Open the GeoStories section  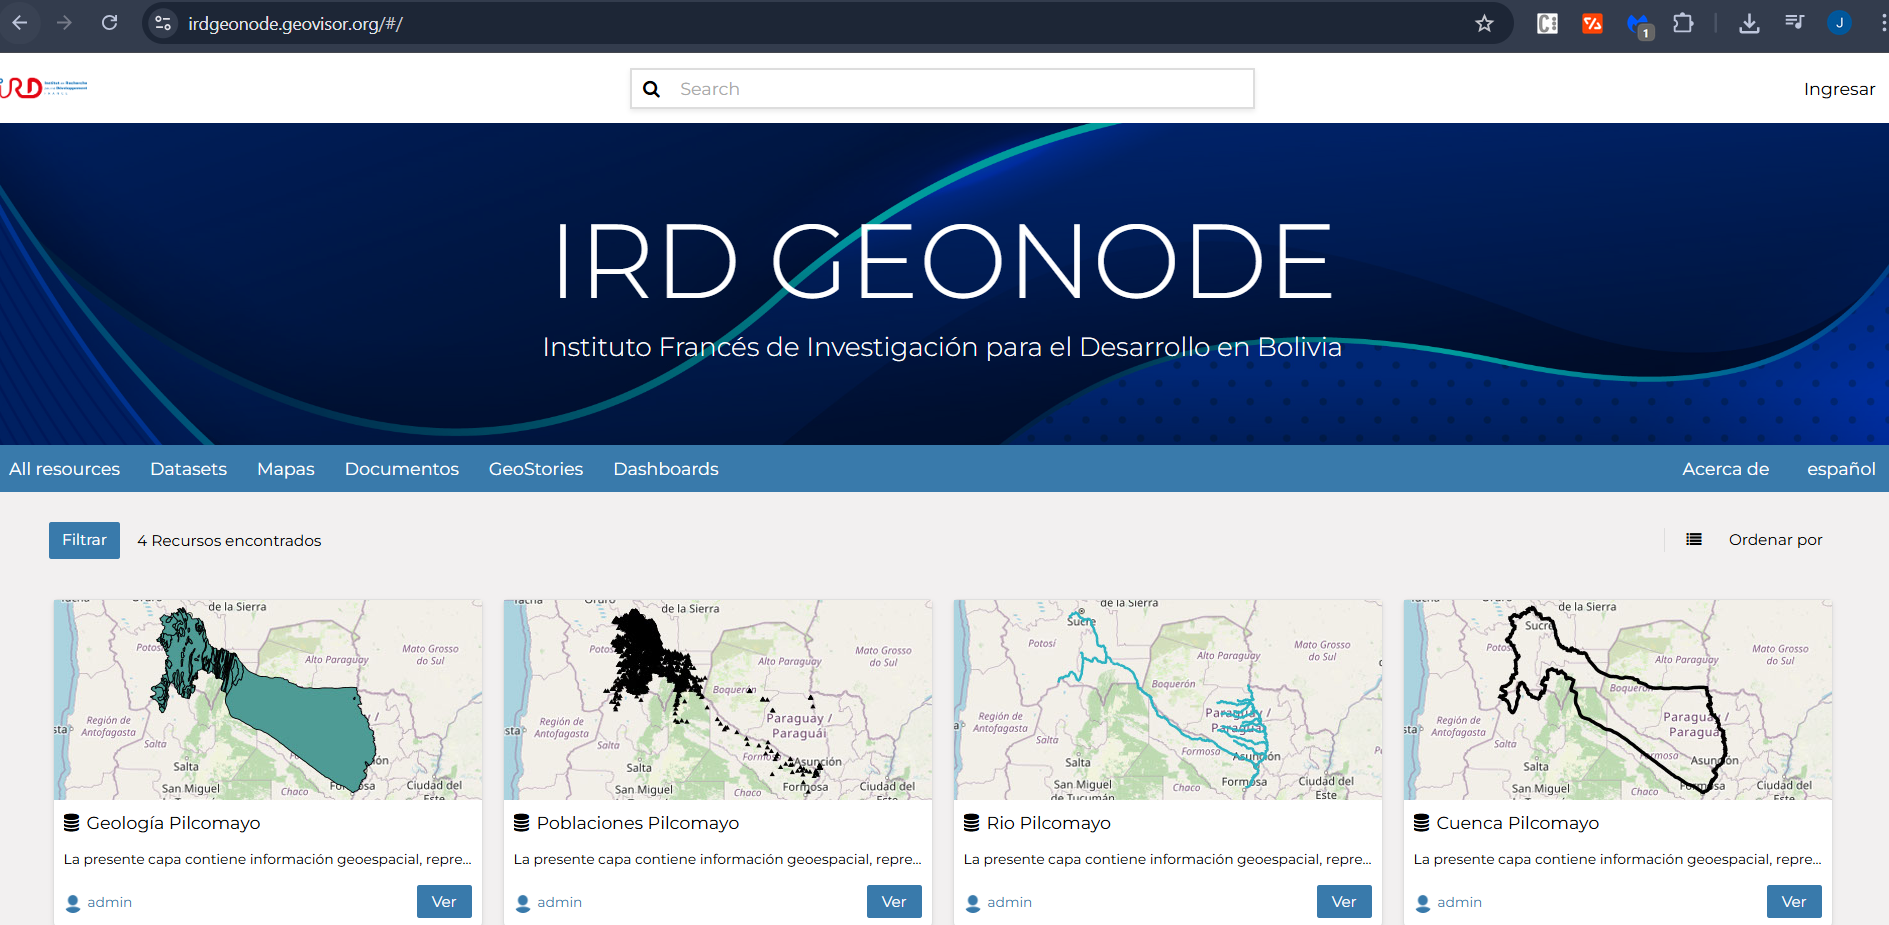(536, 468)
